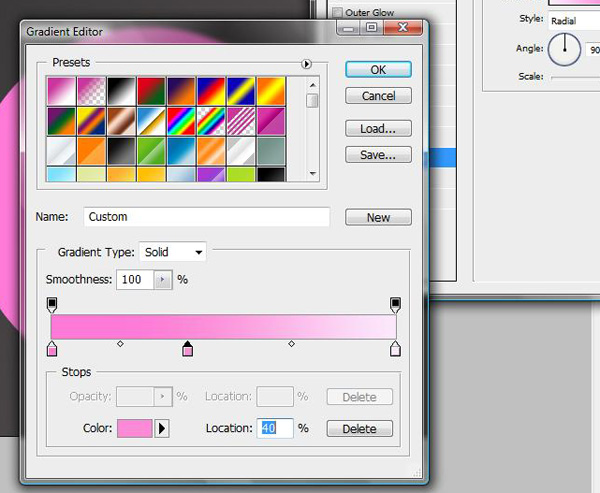Choose the chrome blue-white-gold preset
This screenshot has height=493, width=600.
coord(151,121)
